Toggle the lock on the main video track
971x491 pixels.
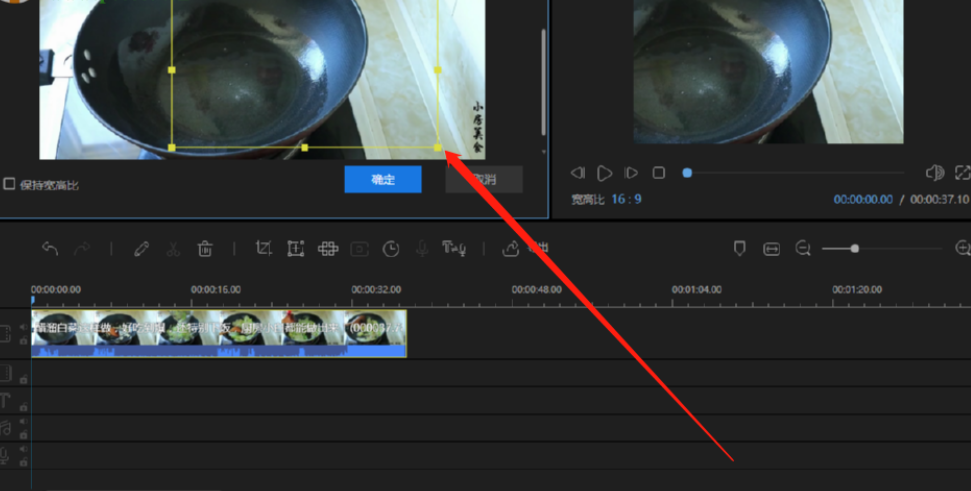click(23, 341)
